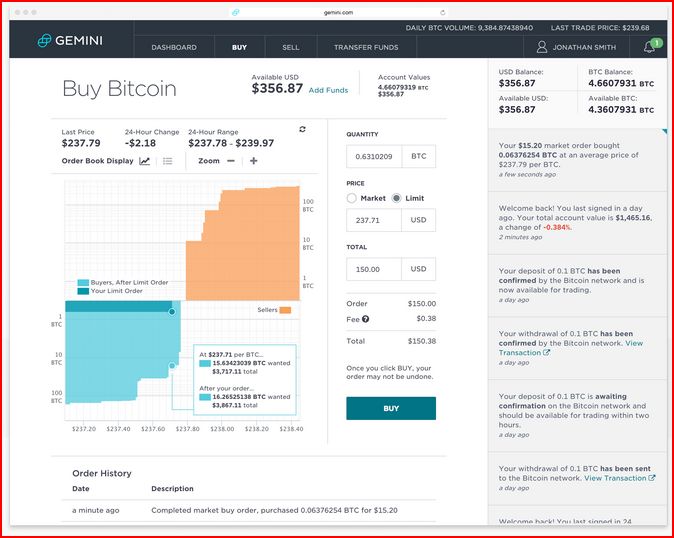Image resolution: width=674 pixels, height=538 pixels.
Task: Click the Add Funds link
Action: click(328, 90)
